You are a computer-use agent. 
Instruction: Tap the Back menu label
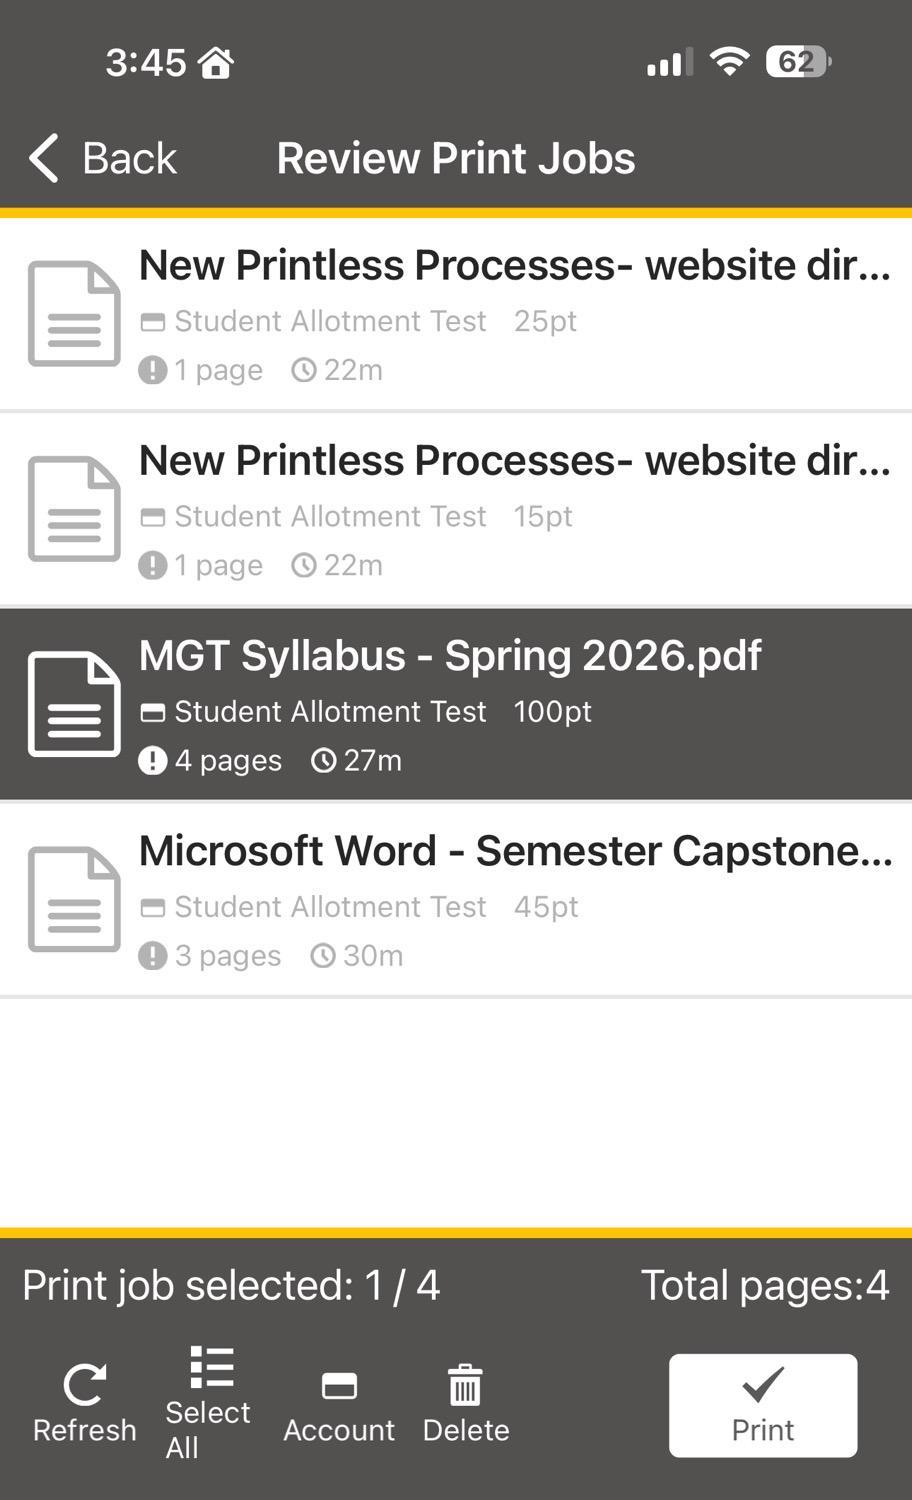131,157
